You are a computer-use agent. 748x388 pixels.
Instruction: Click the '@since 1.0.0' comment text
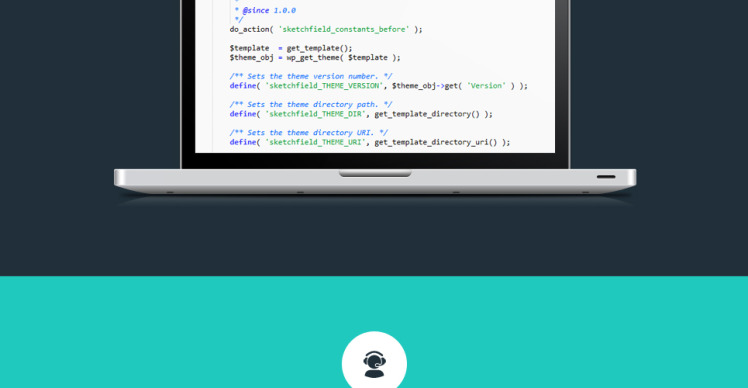click(269, 10)
